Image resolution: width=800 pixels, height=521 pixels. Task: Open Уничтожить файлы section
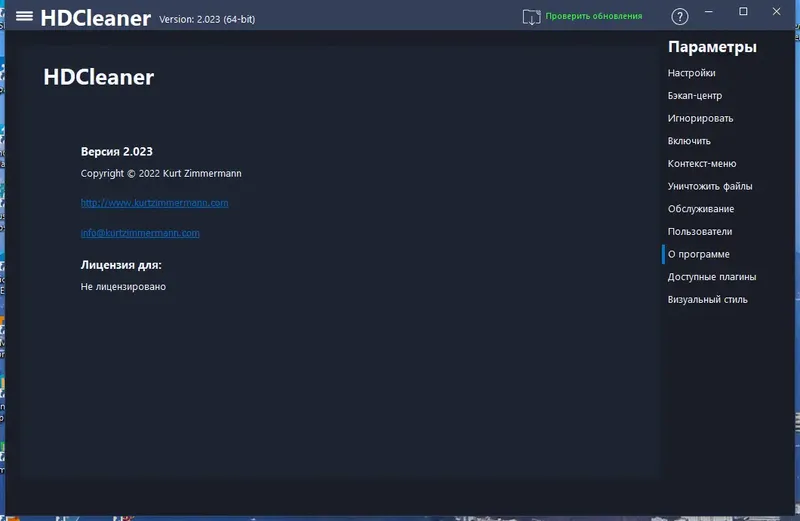click(710, 186)
